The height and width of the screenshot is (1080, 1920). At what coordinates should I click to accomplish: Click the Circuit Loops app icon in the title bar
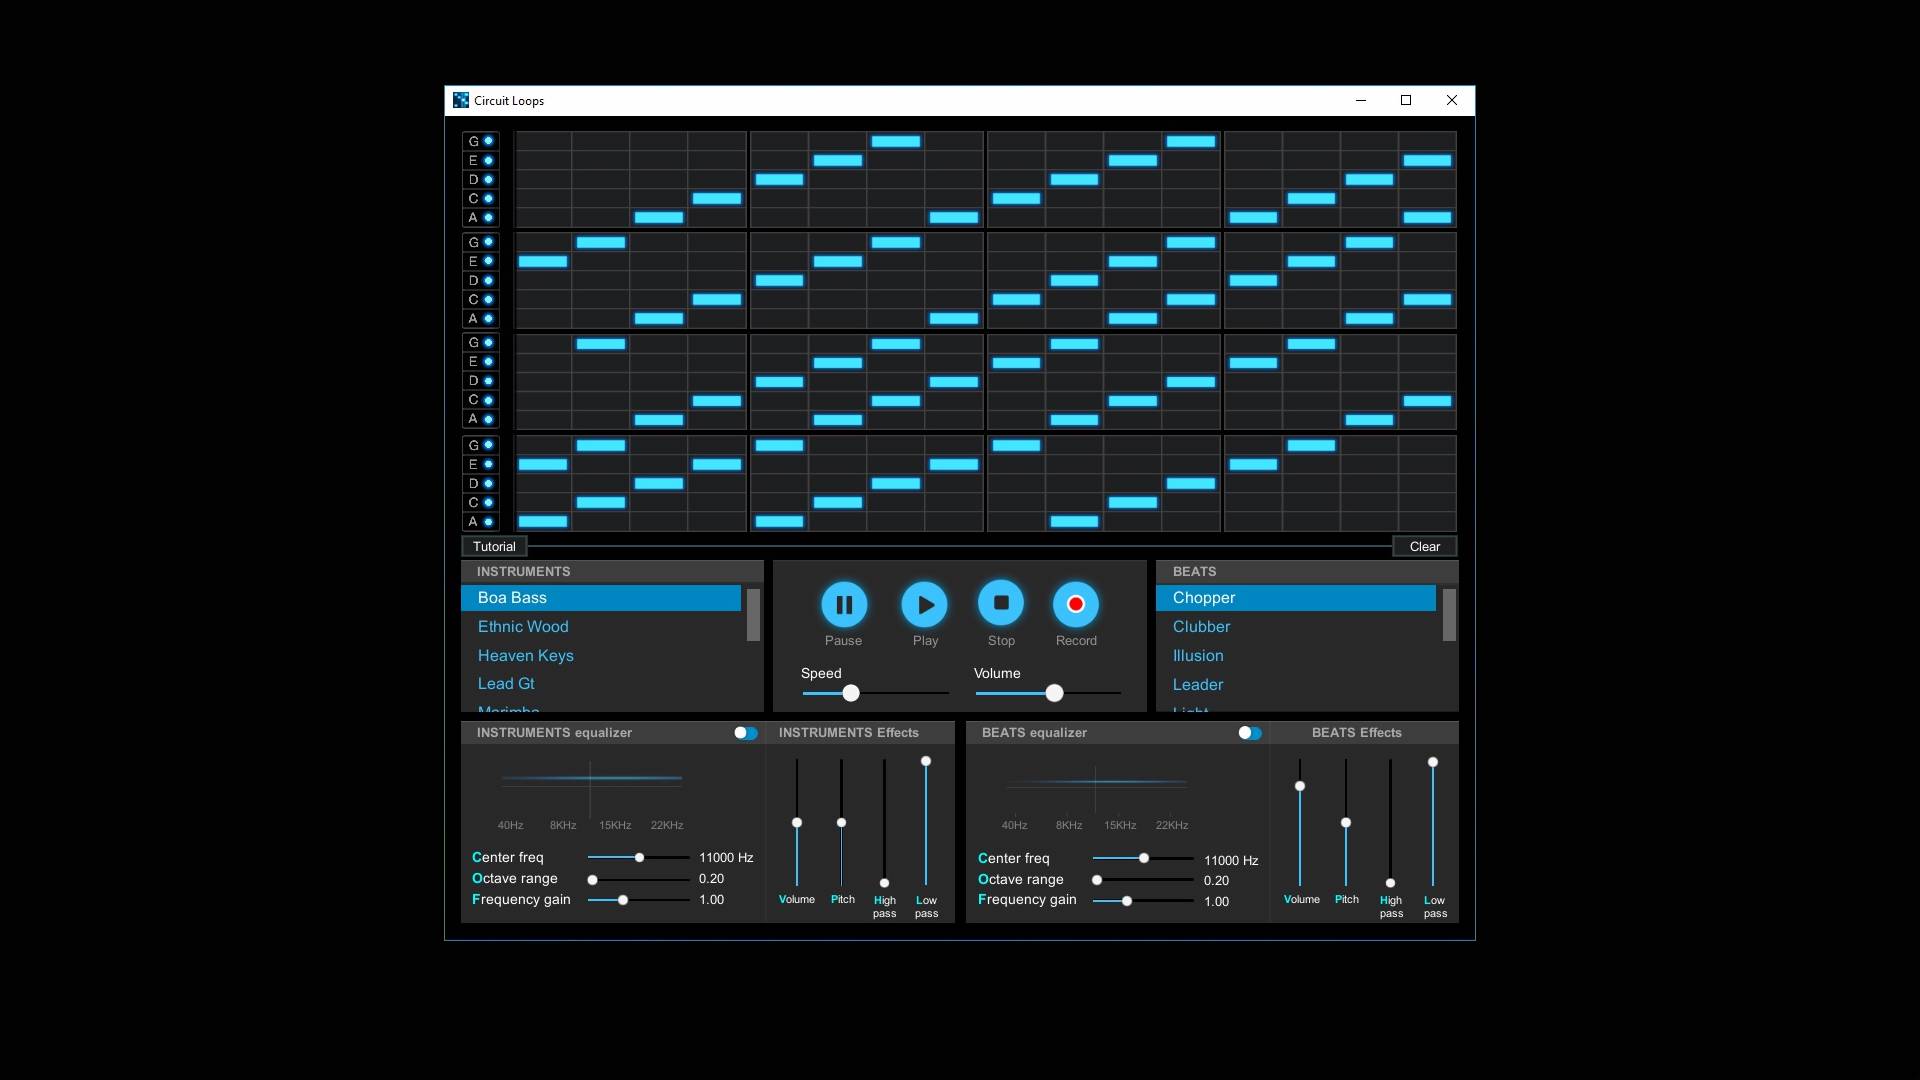click(461, 100)
